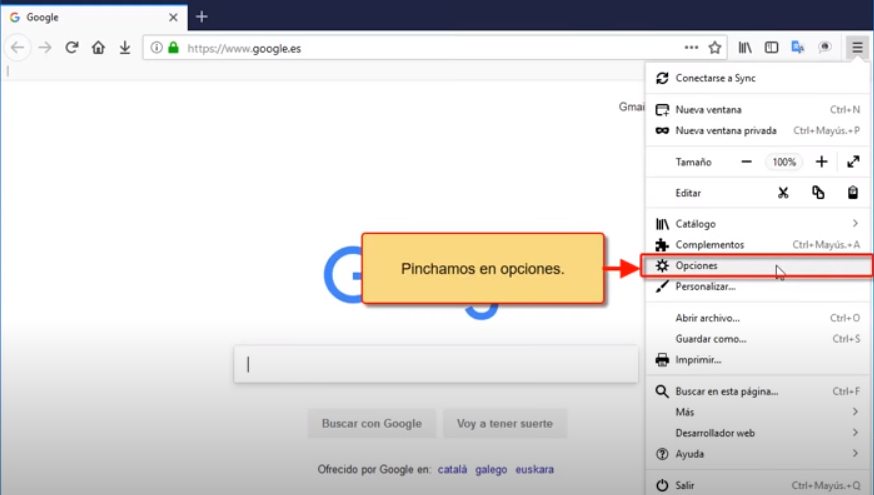Decrease zoom with the minus button
Viewport: 874px width, 495px height.
(746, 162)
